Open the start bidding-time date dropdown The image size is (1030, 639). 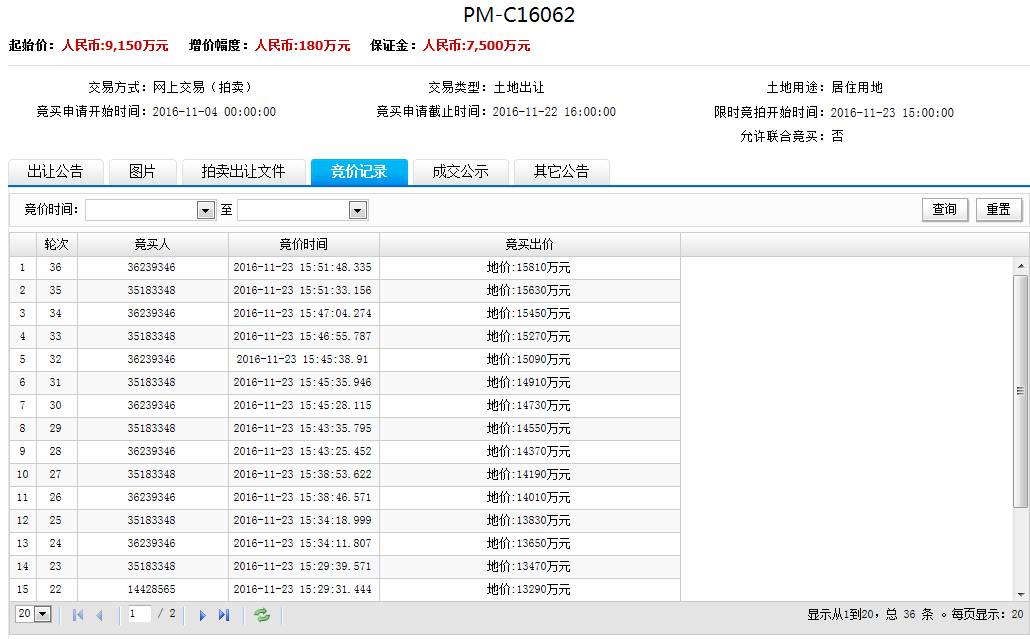click(x=206, y=210)
